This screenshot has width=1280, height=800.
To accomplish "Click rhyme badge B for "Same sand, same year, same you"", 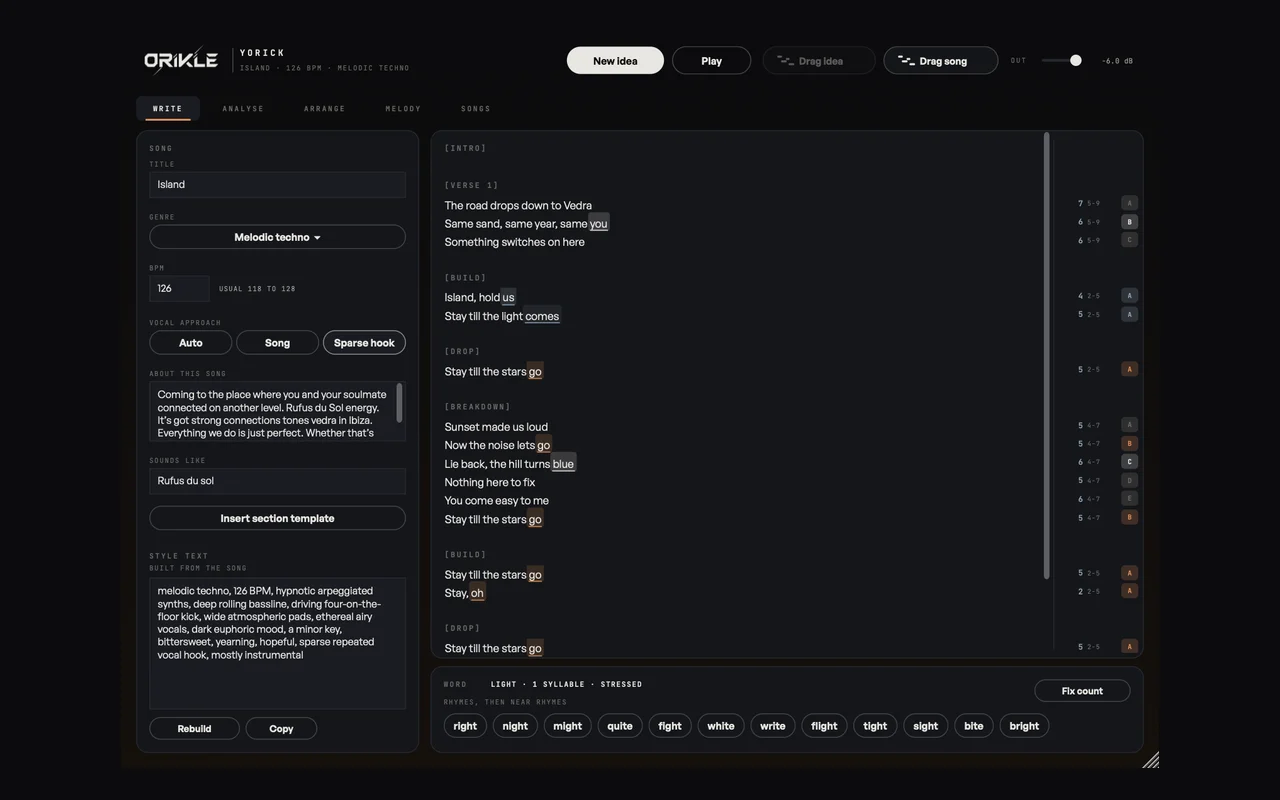I will 1129,222.
